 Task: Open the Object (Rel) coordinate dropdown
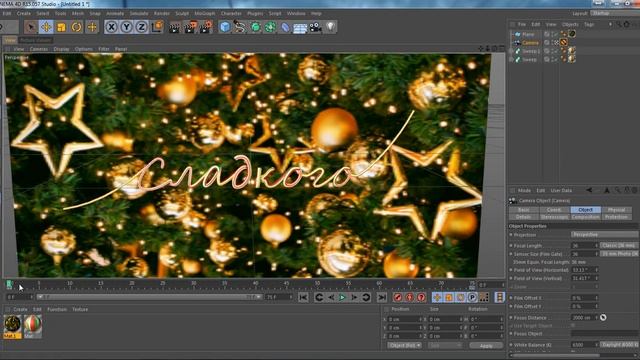(404, 346)
